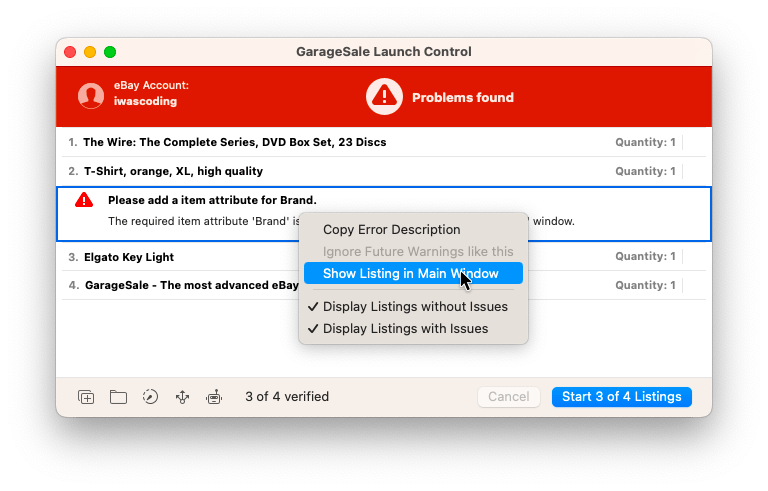Click the folder icon in bottom toolbar
This screenshot has width=768, height=491.
(118, 397)
